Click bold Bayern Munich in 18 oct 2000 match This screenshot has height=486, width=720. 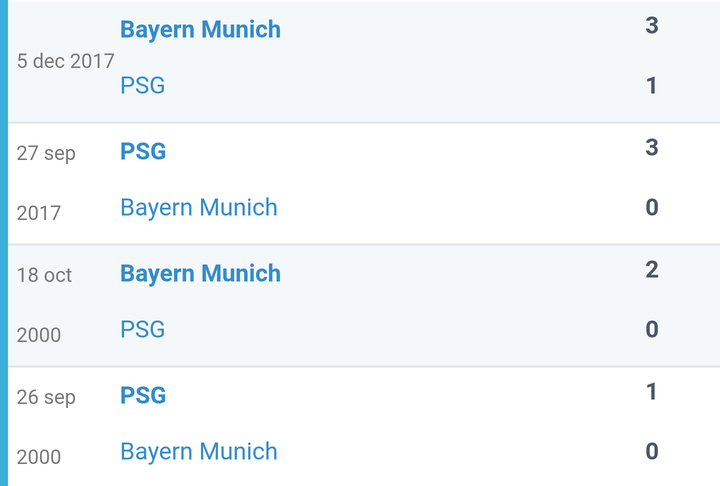click(200, 274)
